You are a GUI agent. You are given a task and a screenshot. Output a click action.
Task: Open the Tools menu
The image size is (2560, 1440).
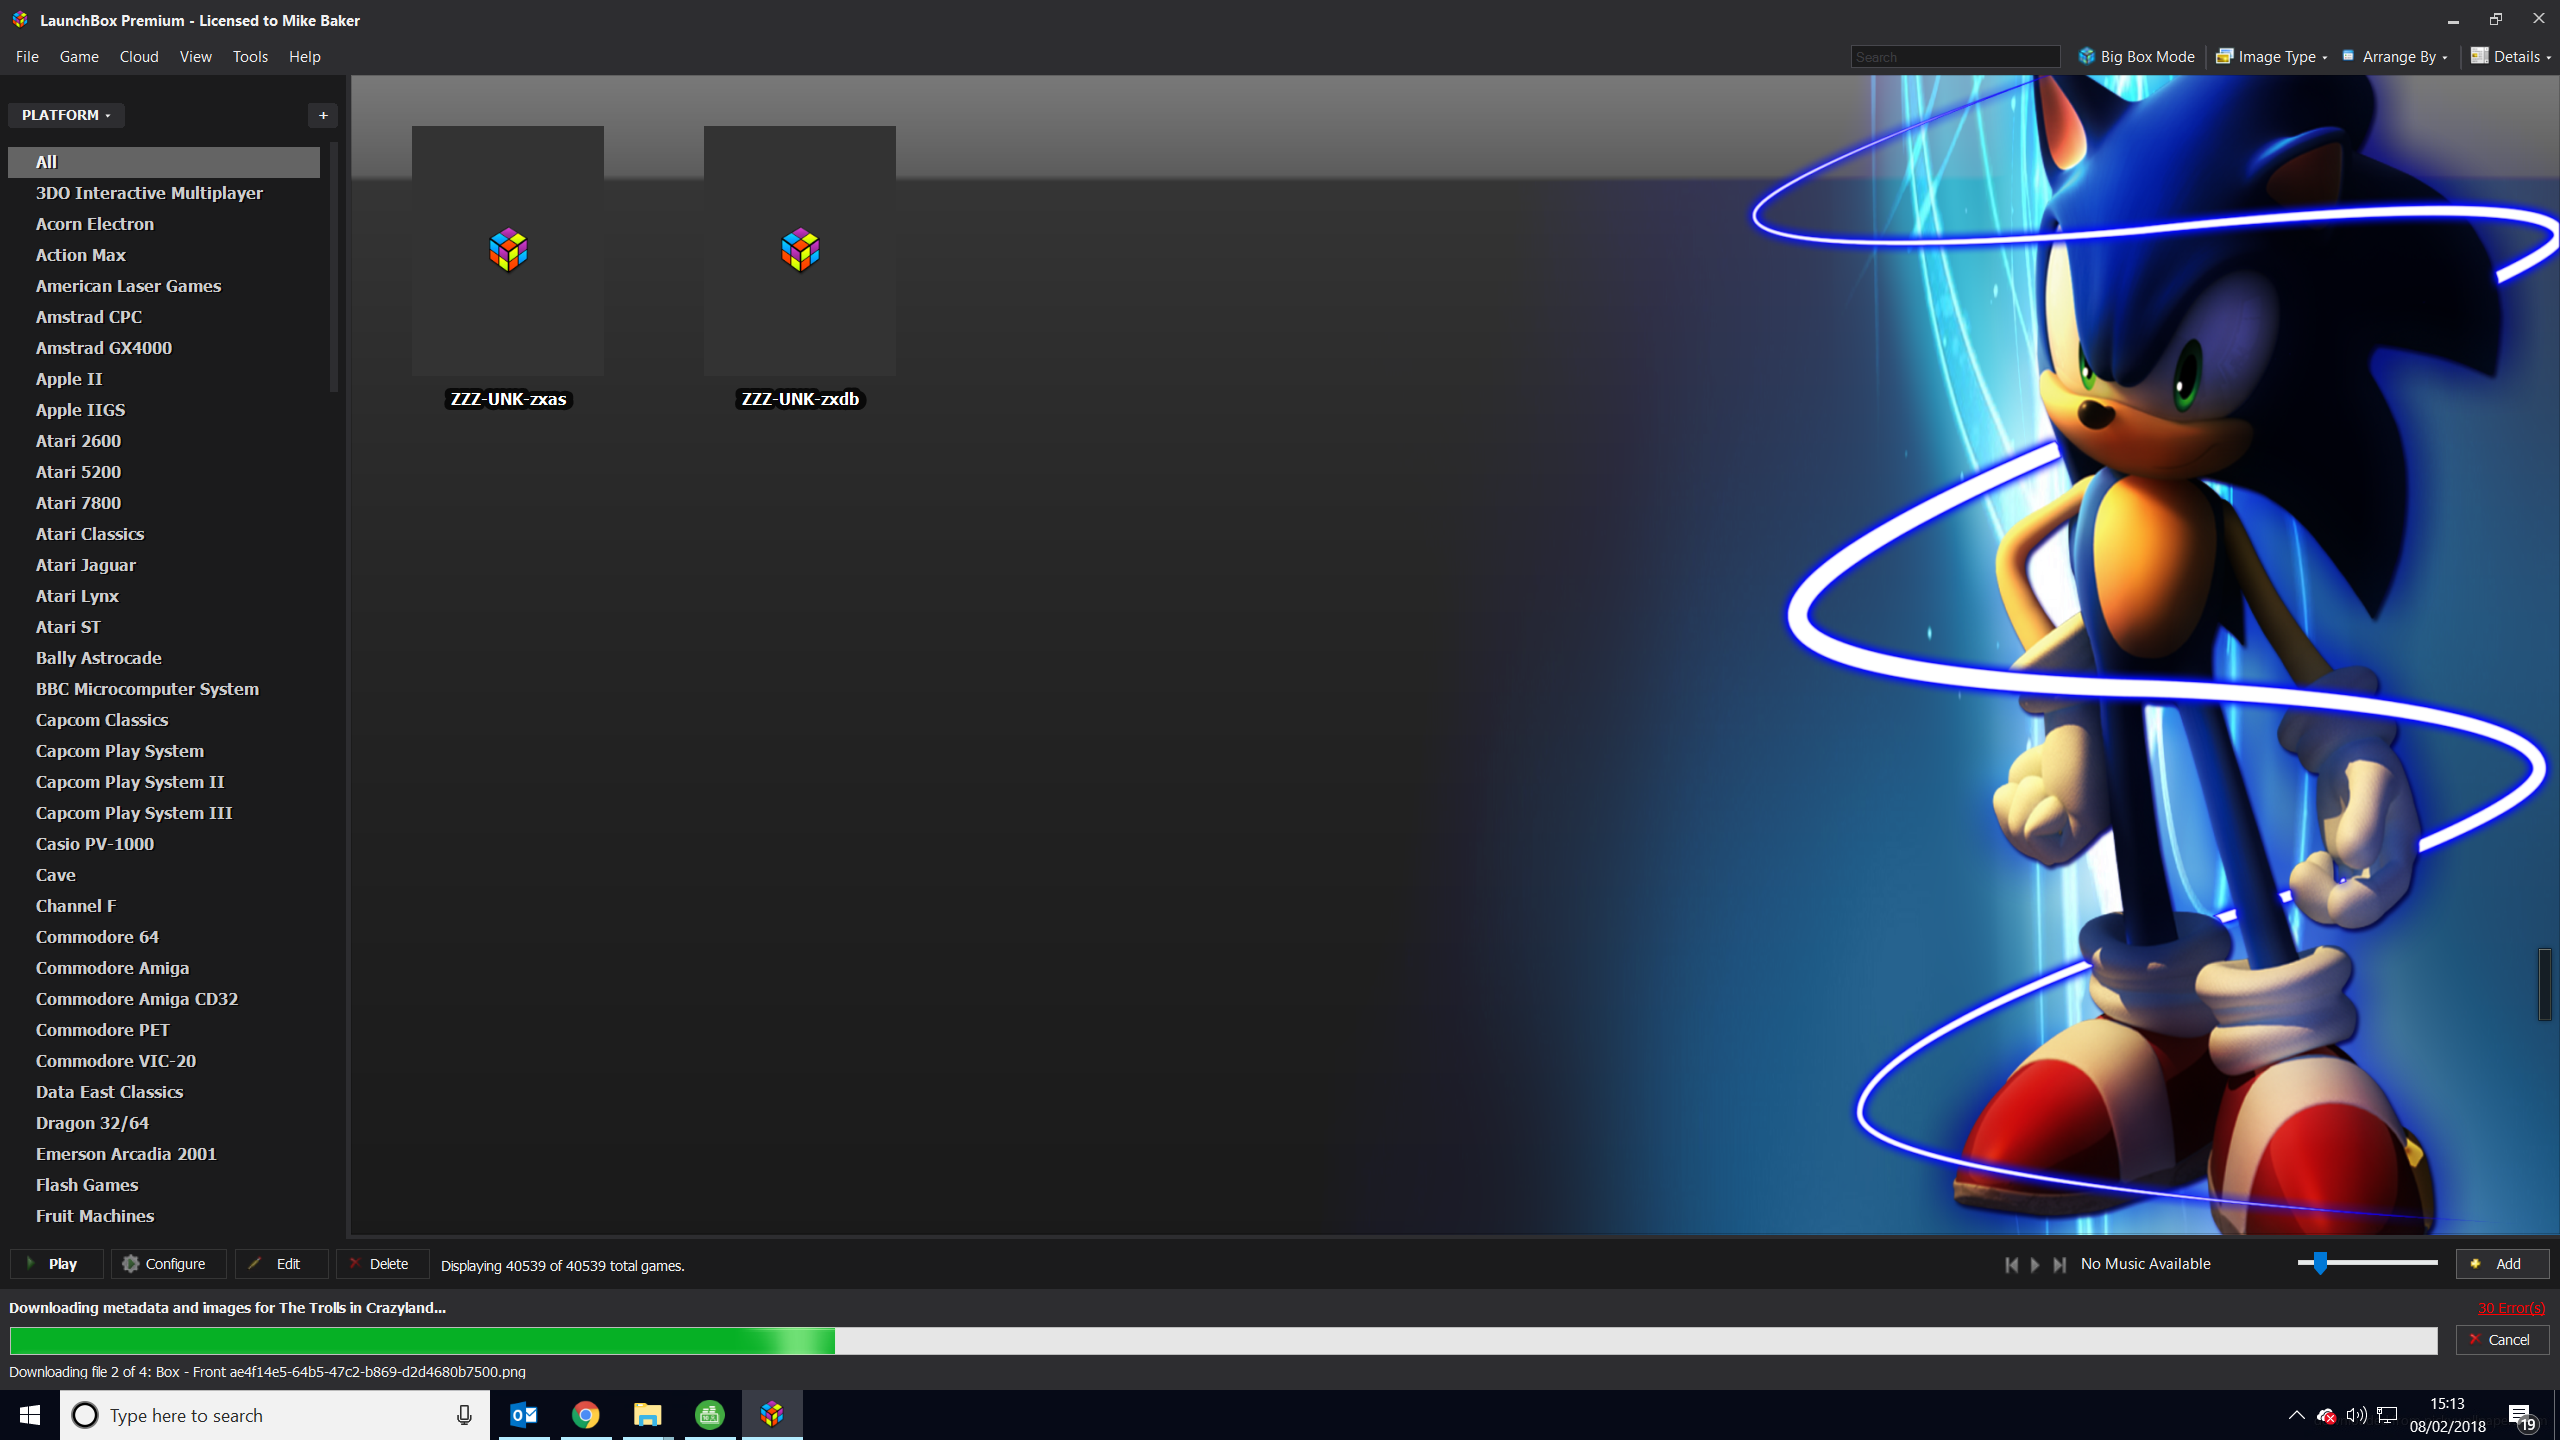tap(250, 57)
